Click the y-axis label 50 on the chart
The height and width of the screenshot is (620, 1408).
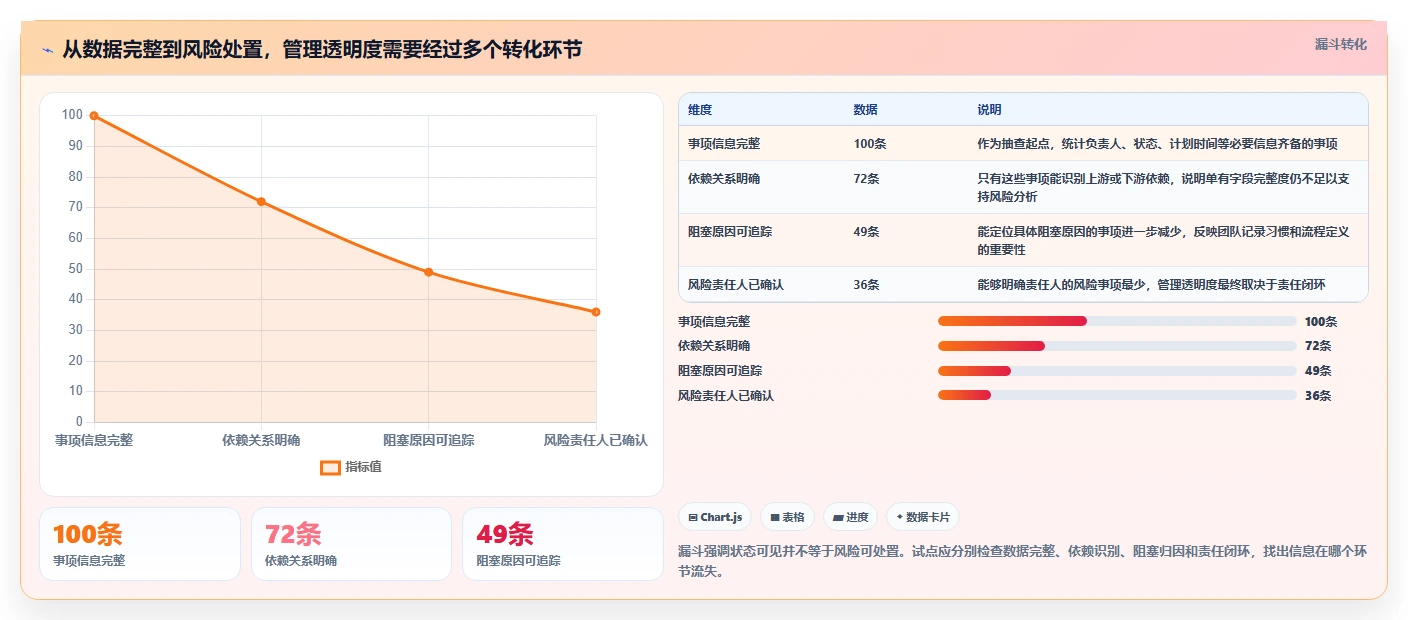point(75,268)
